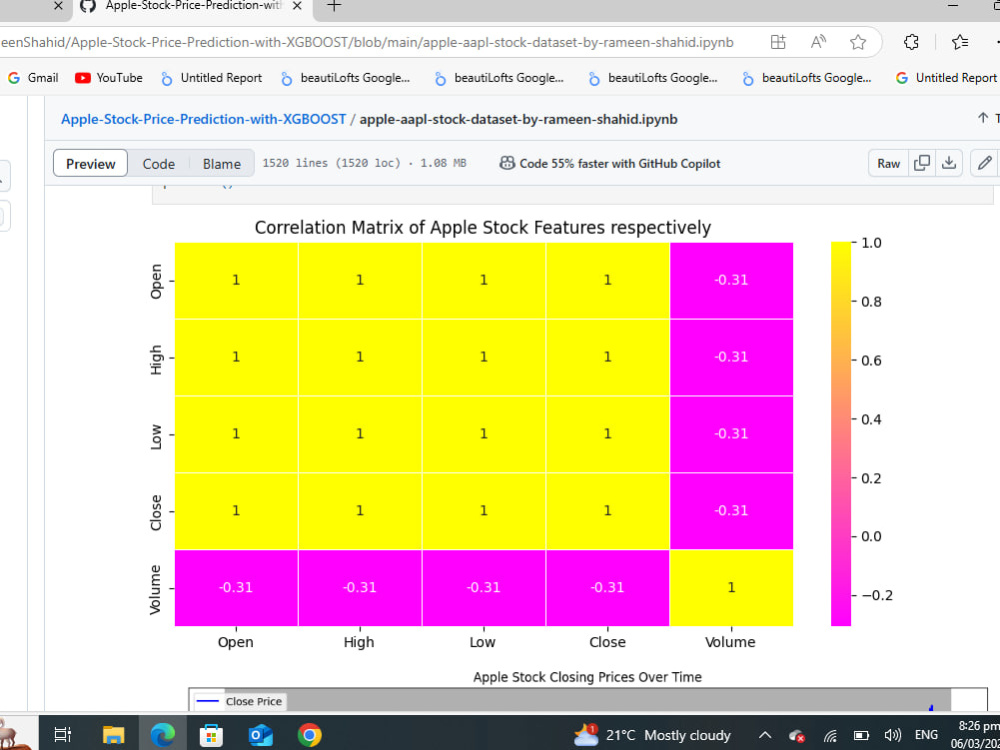Add page to favorites with star icon
The height and width of the screenshot is (750, 1000).
coord(858,42)
